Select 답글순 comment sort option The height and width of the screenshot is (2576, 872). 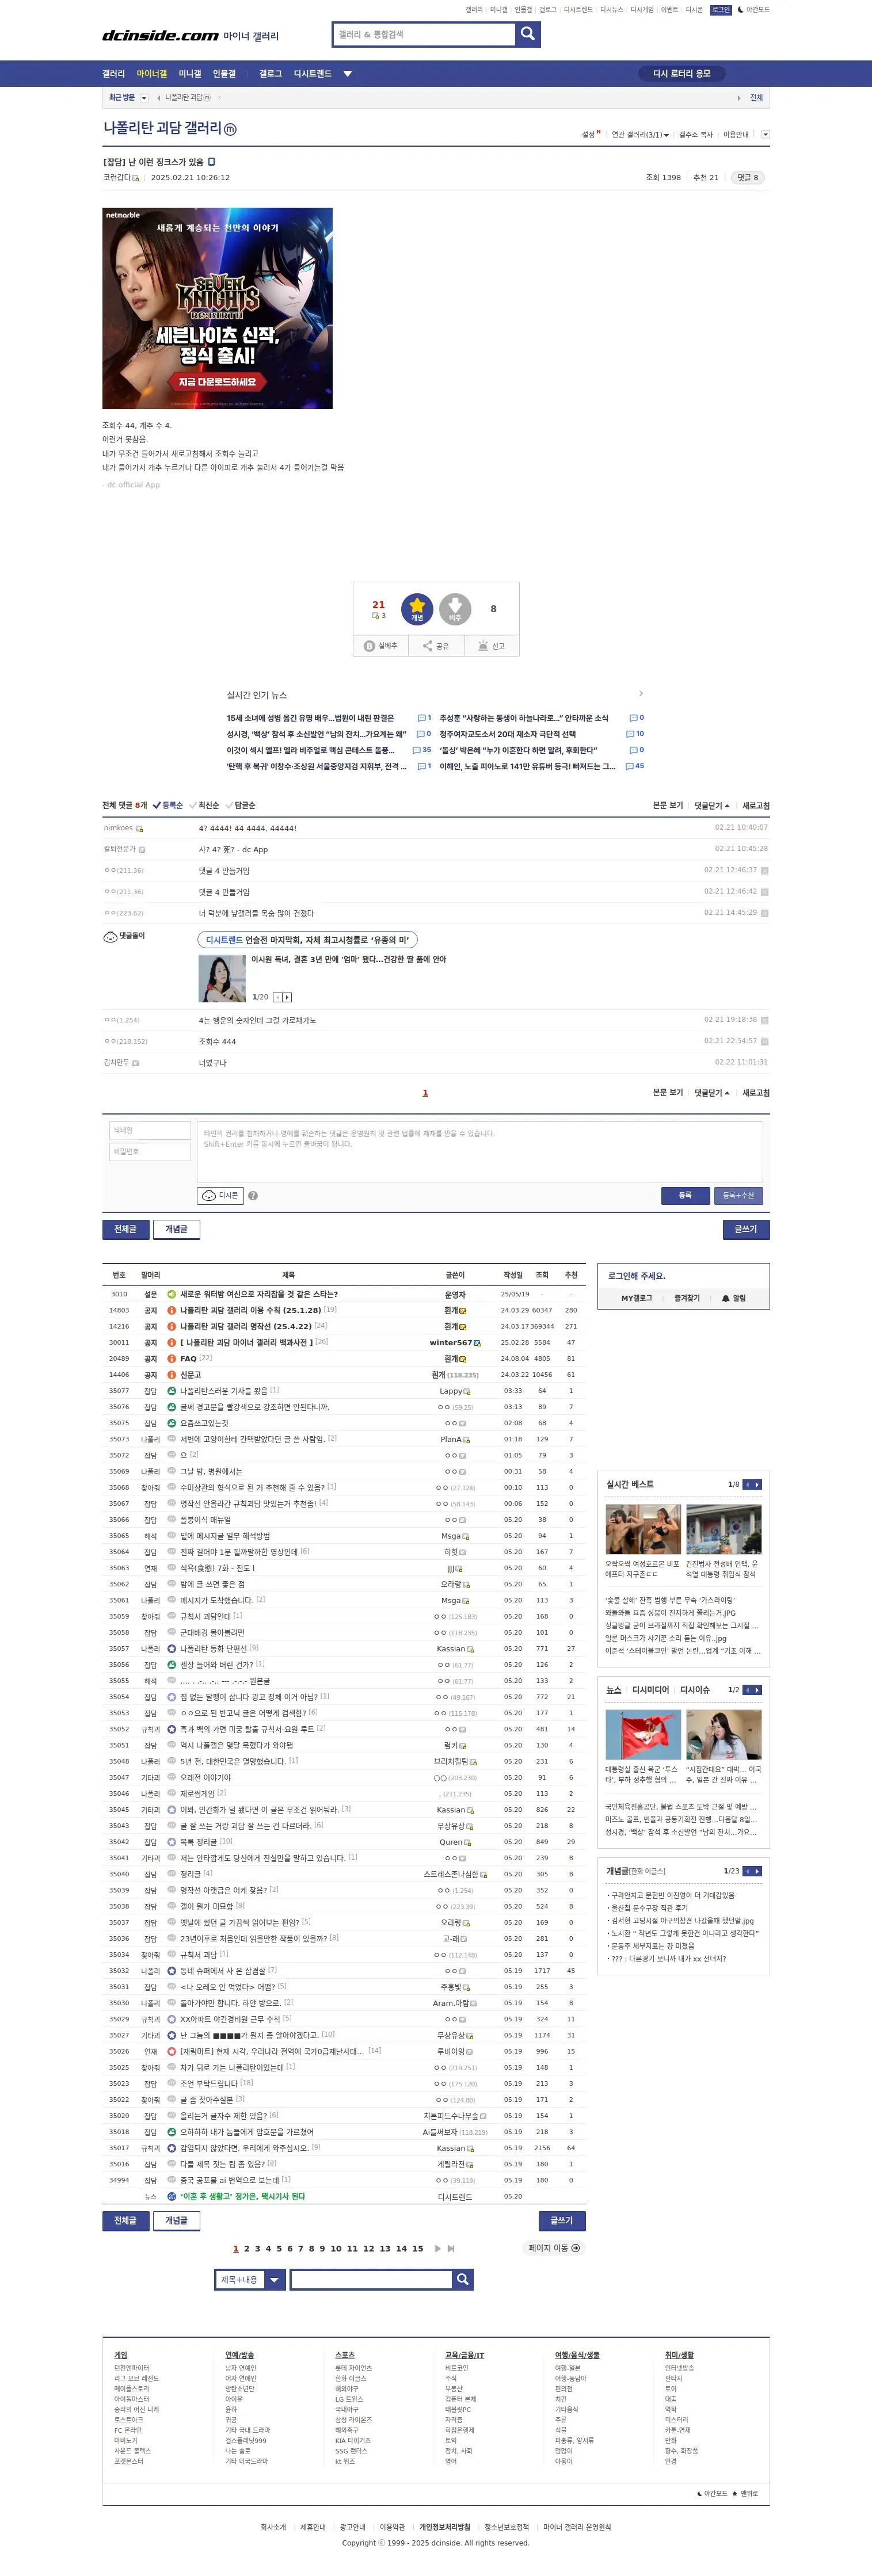click(240, 805)
